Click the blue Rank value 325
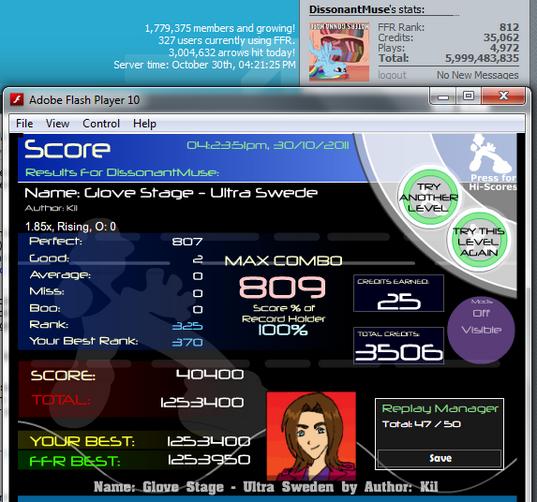Image resolution: width=537 pixels, height=502 pixels. click(x=187, y=326)
